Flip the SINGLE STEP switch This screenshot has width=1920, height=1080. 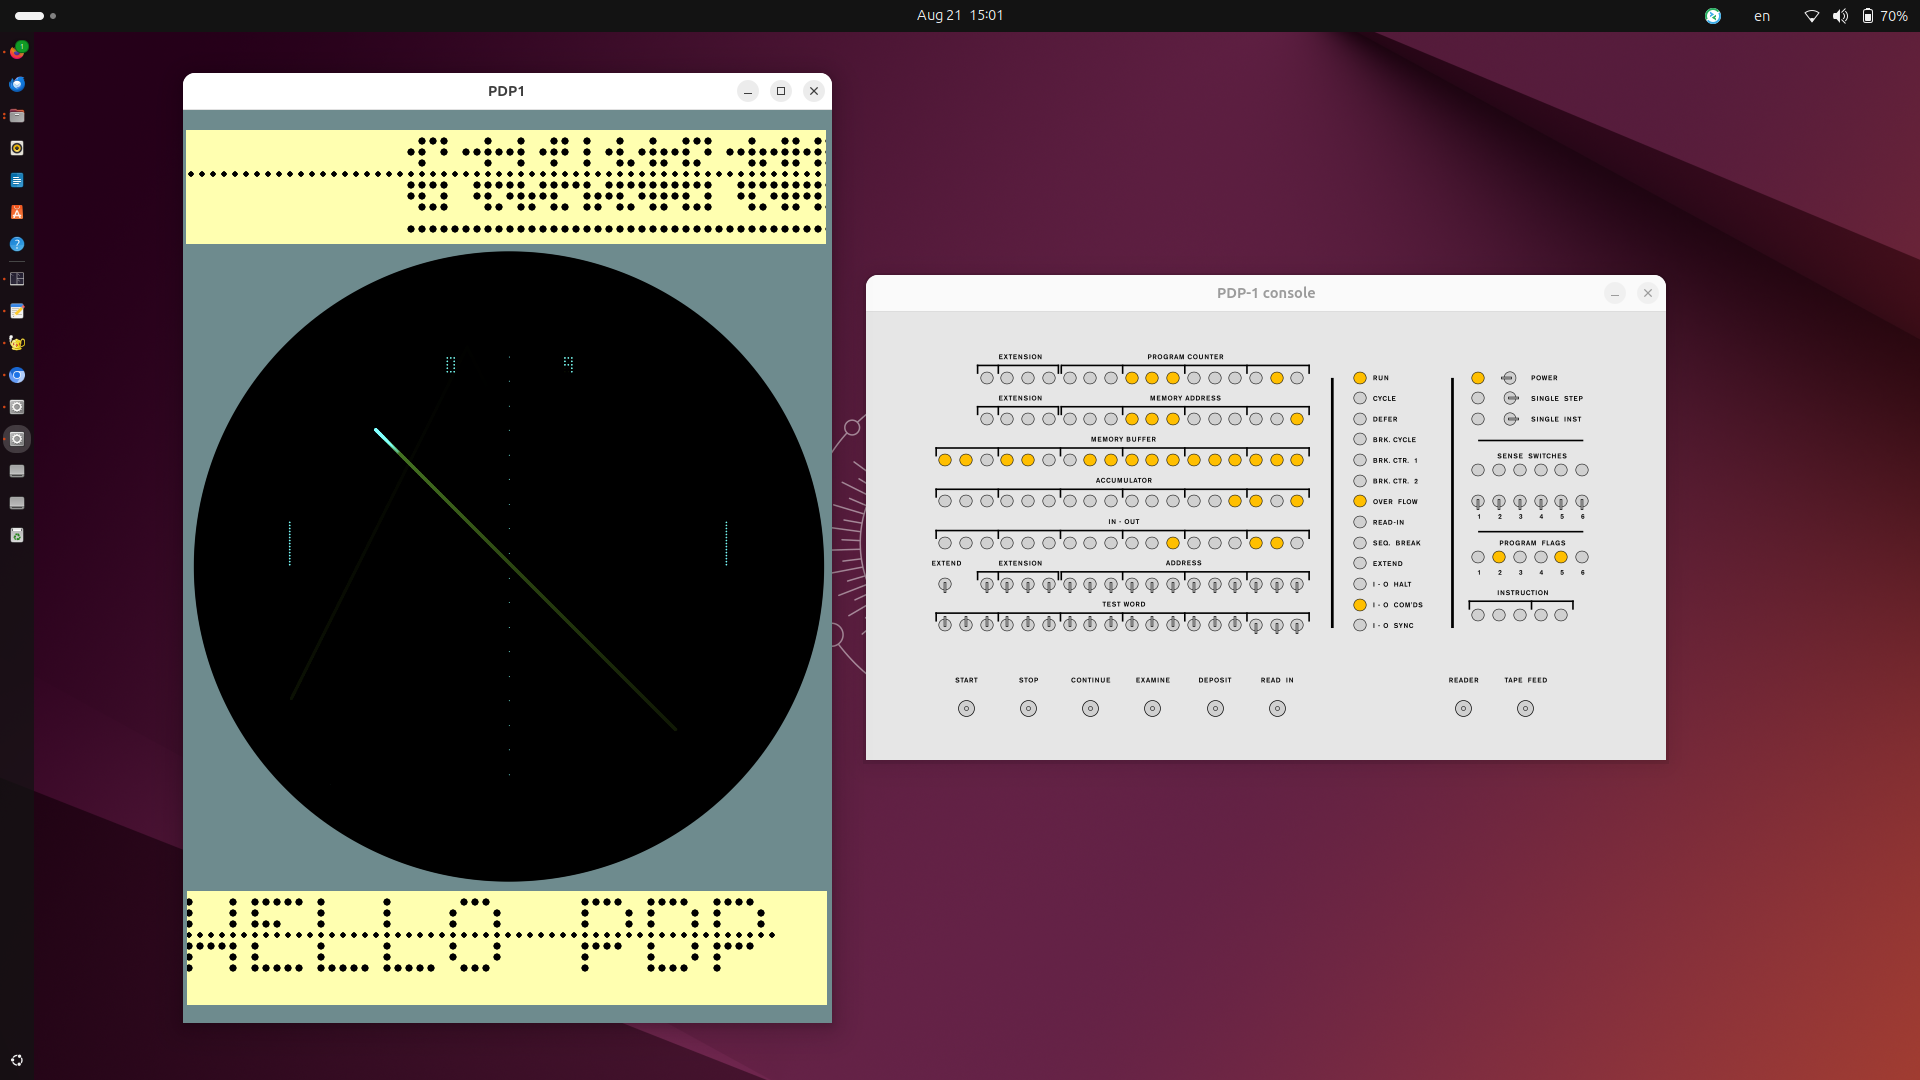(x=1511, y=398)
